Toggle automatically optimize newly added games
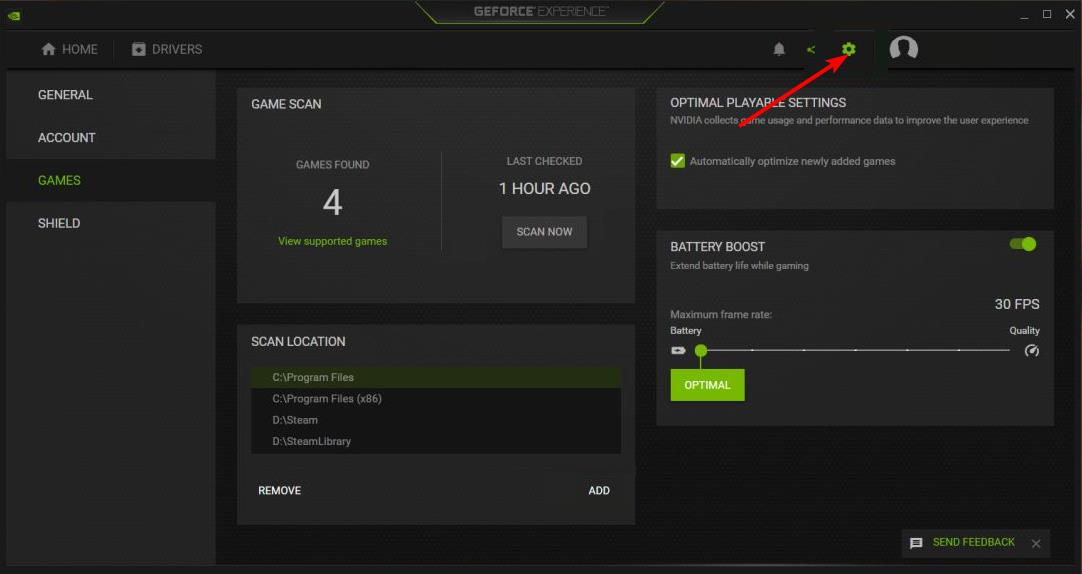The image size is (1082, 574). coord(678,161)
